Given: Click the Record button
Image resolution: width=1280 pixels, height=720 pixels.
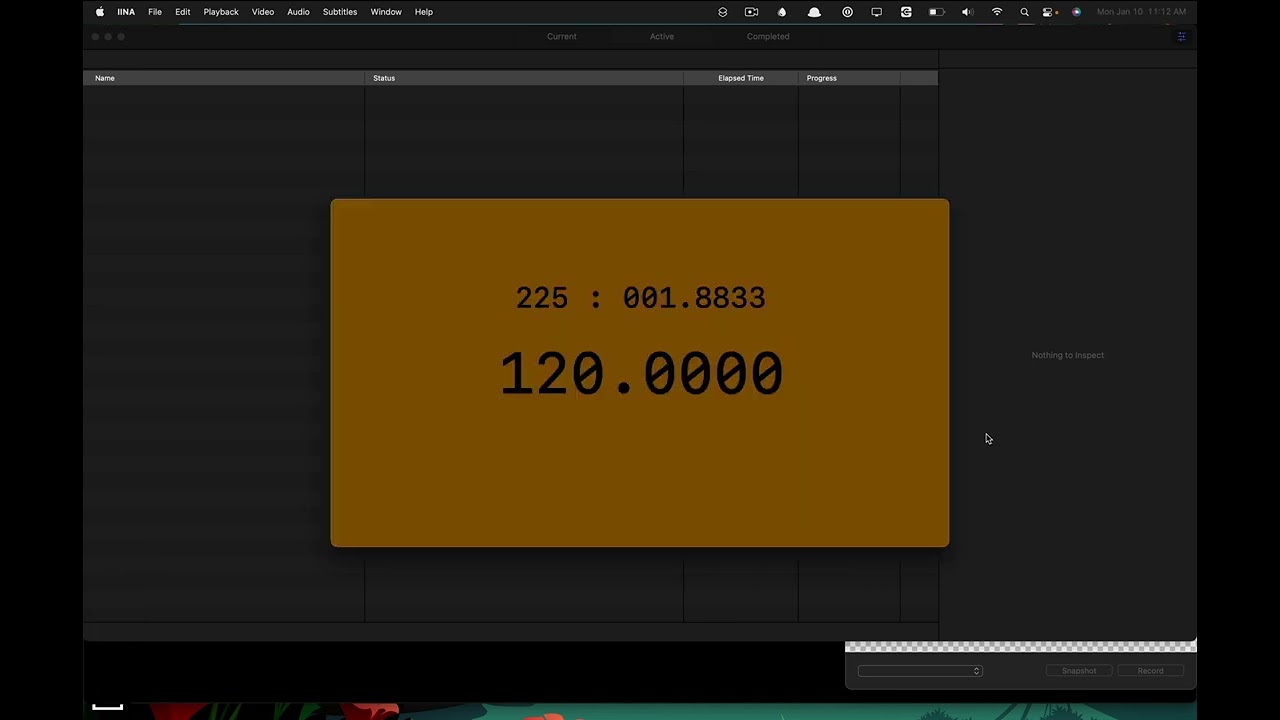Looking at the screenshot, I should (1150, 671).
